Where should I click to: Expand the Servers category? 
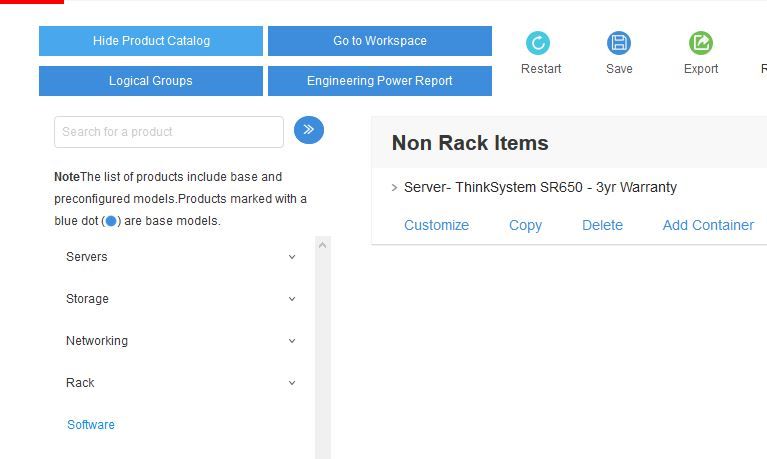click(292, 256)
